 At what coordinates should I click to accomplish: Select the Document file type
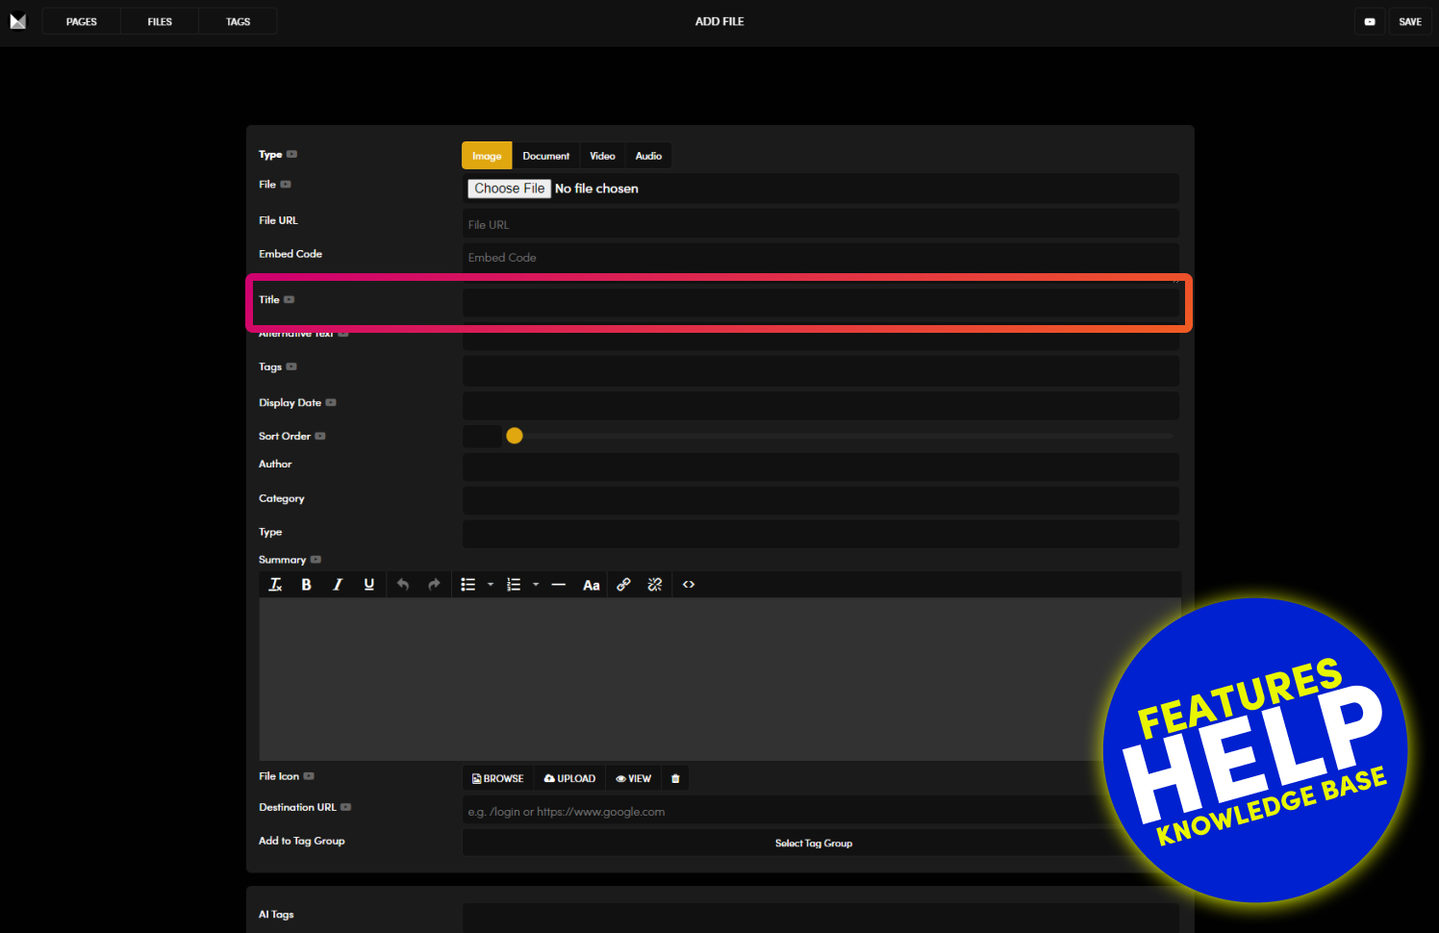coord(545,156)
